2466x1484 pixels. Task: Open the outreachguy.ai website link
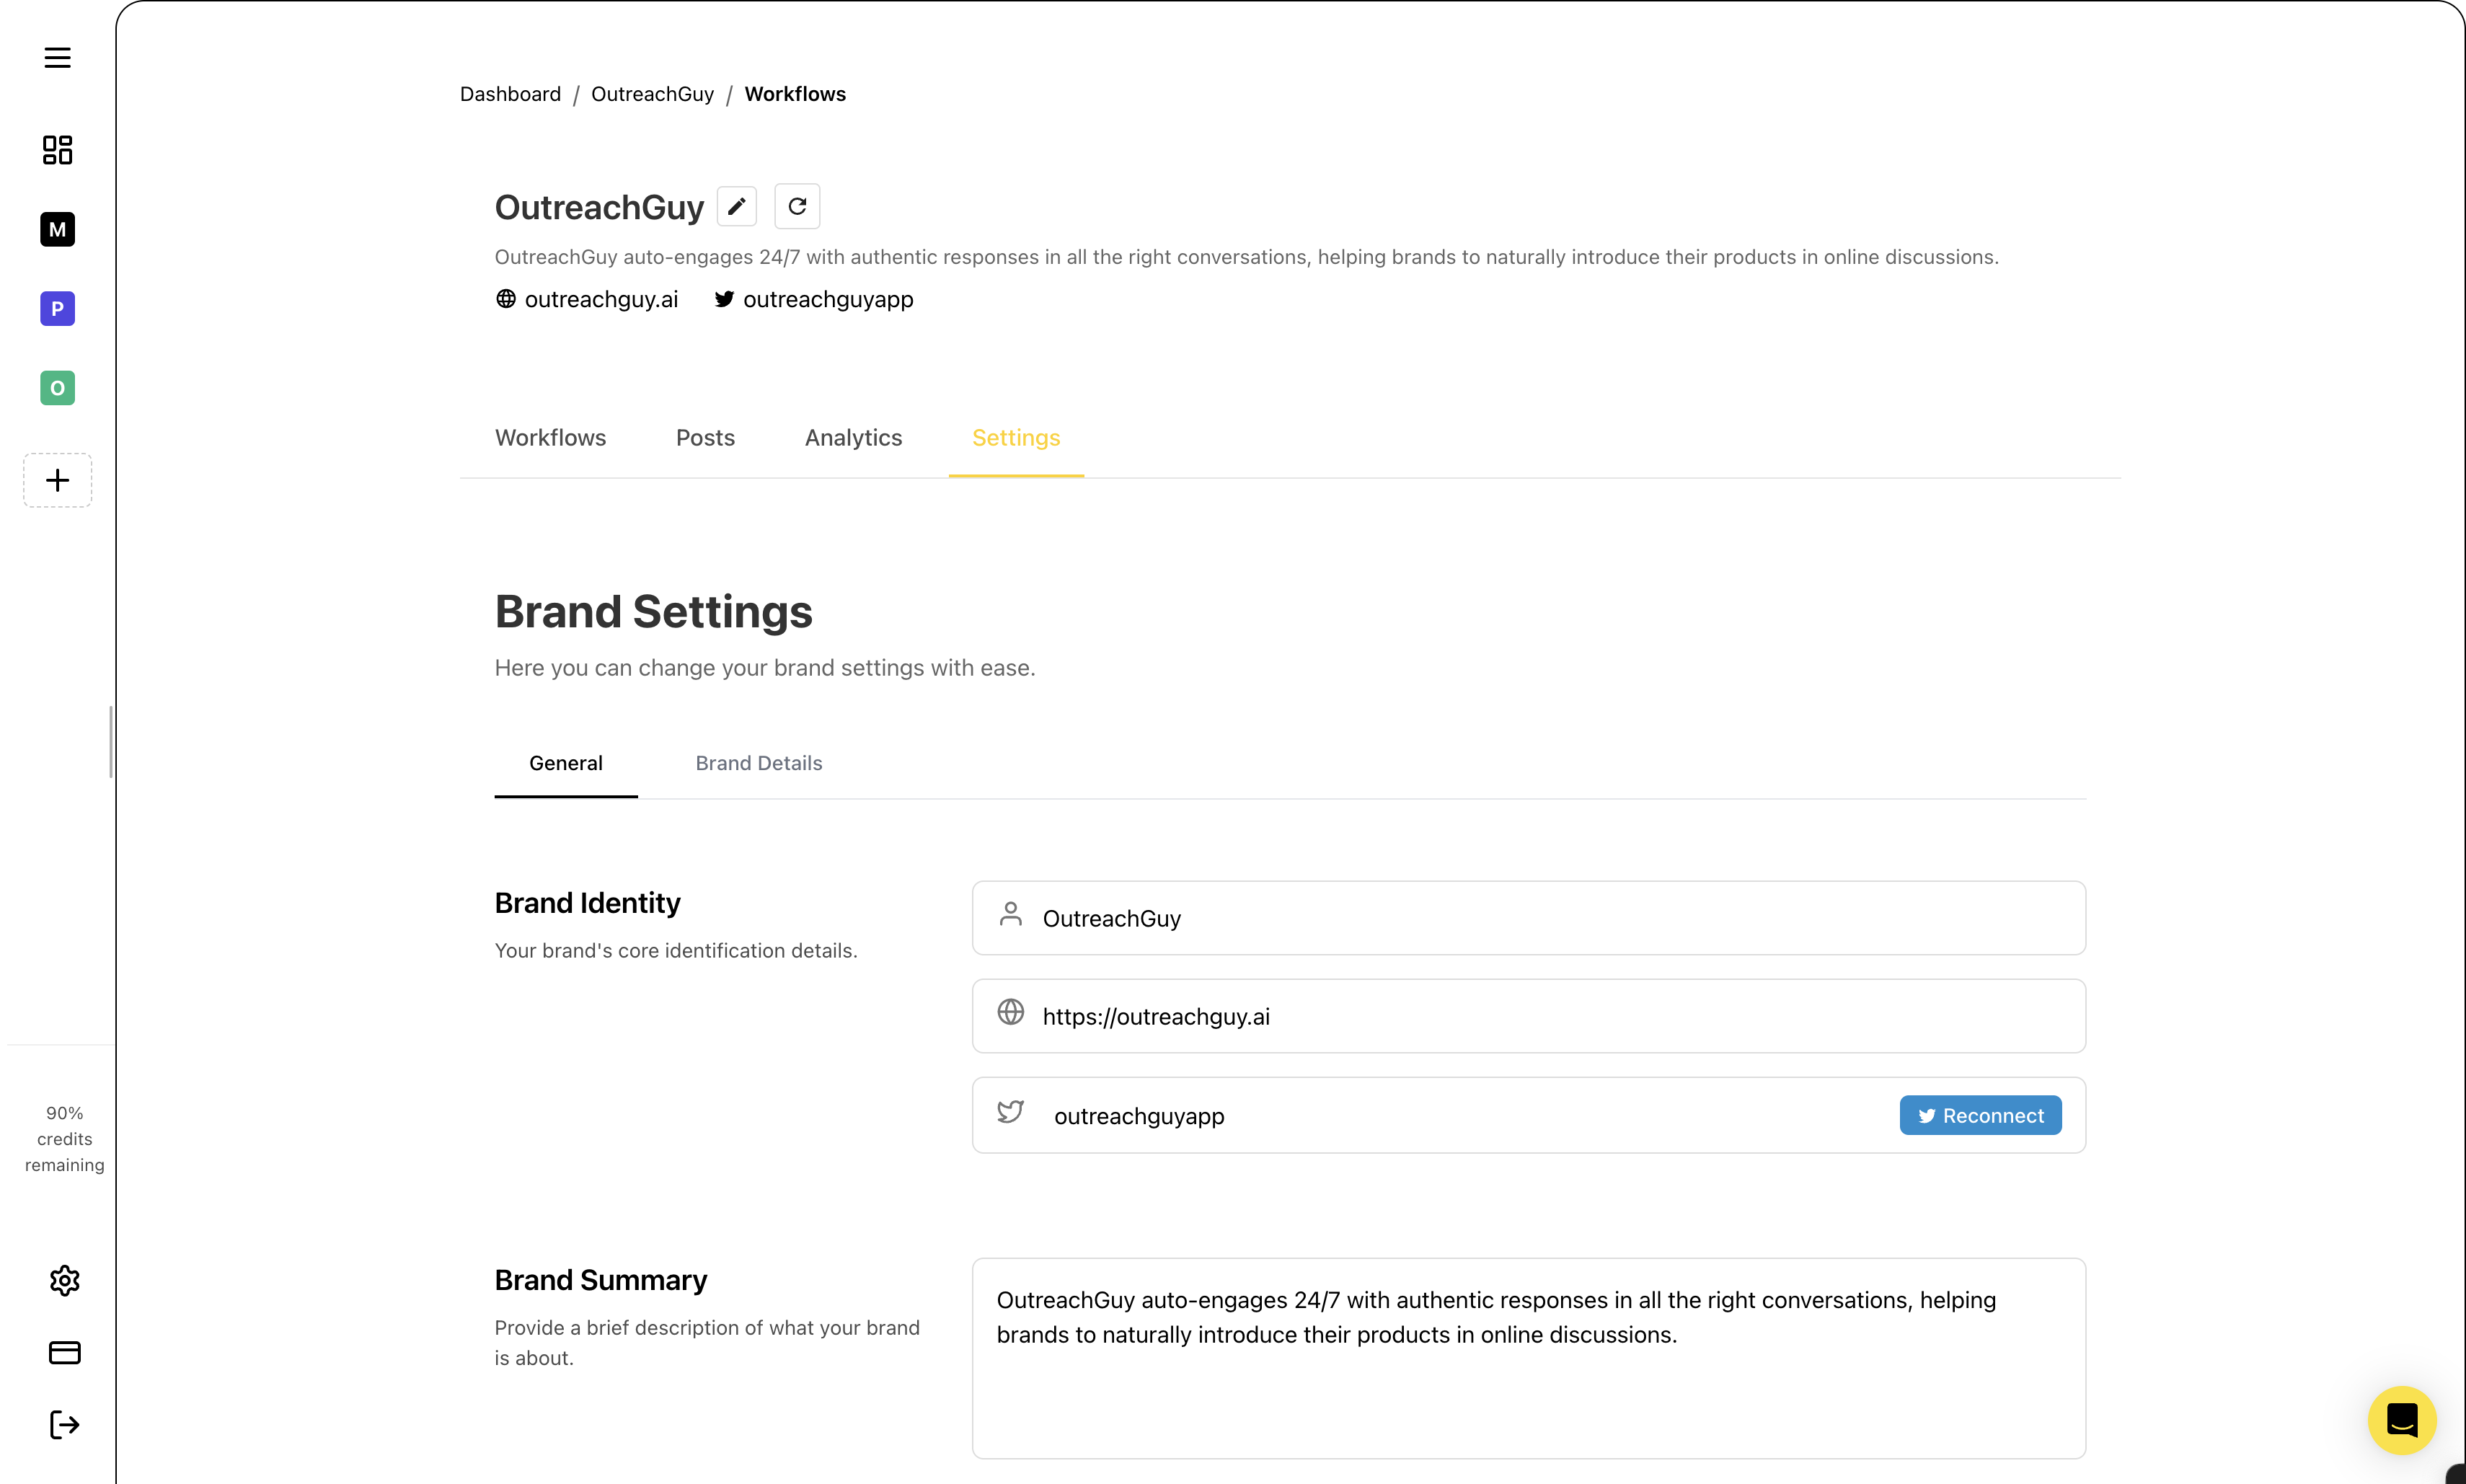(600, 299)
